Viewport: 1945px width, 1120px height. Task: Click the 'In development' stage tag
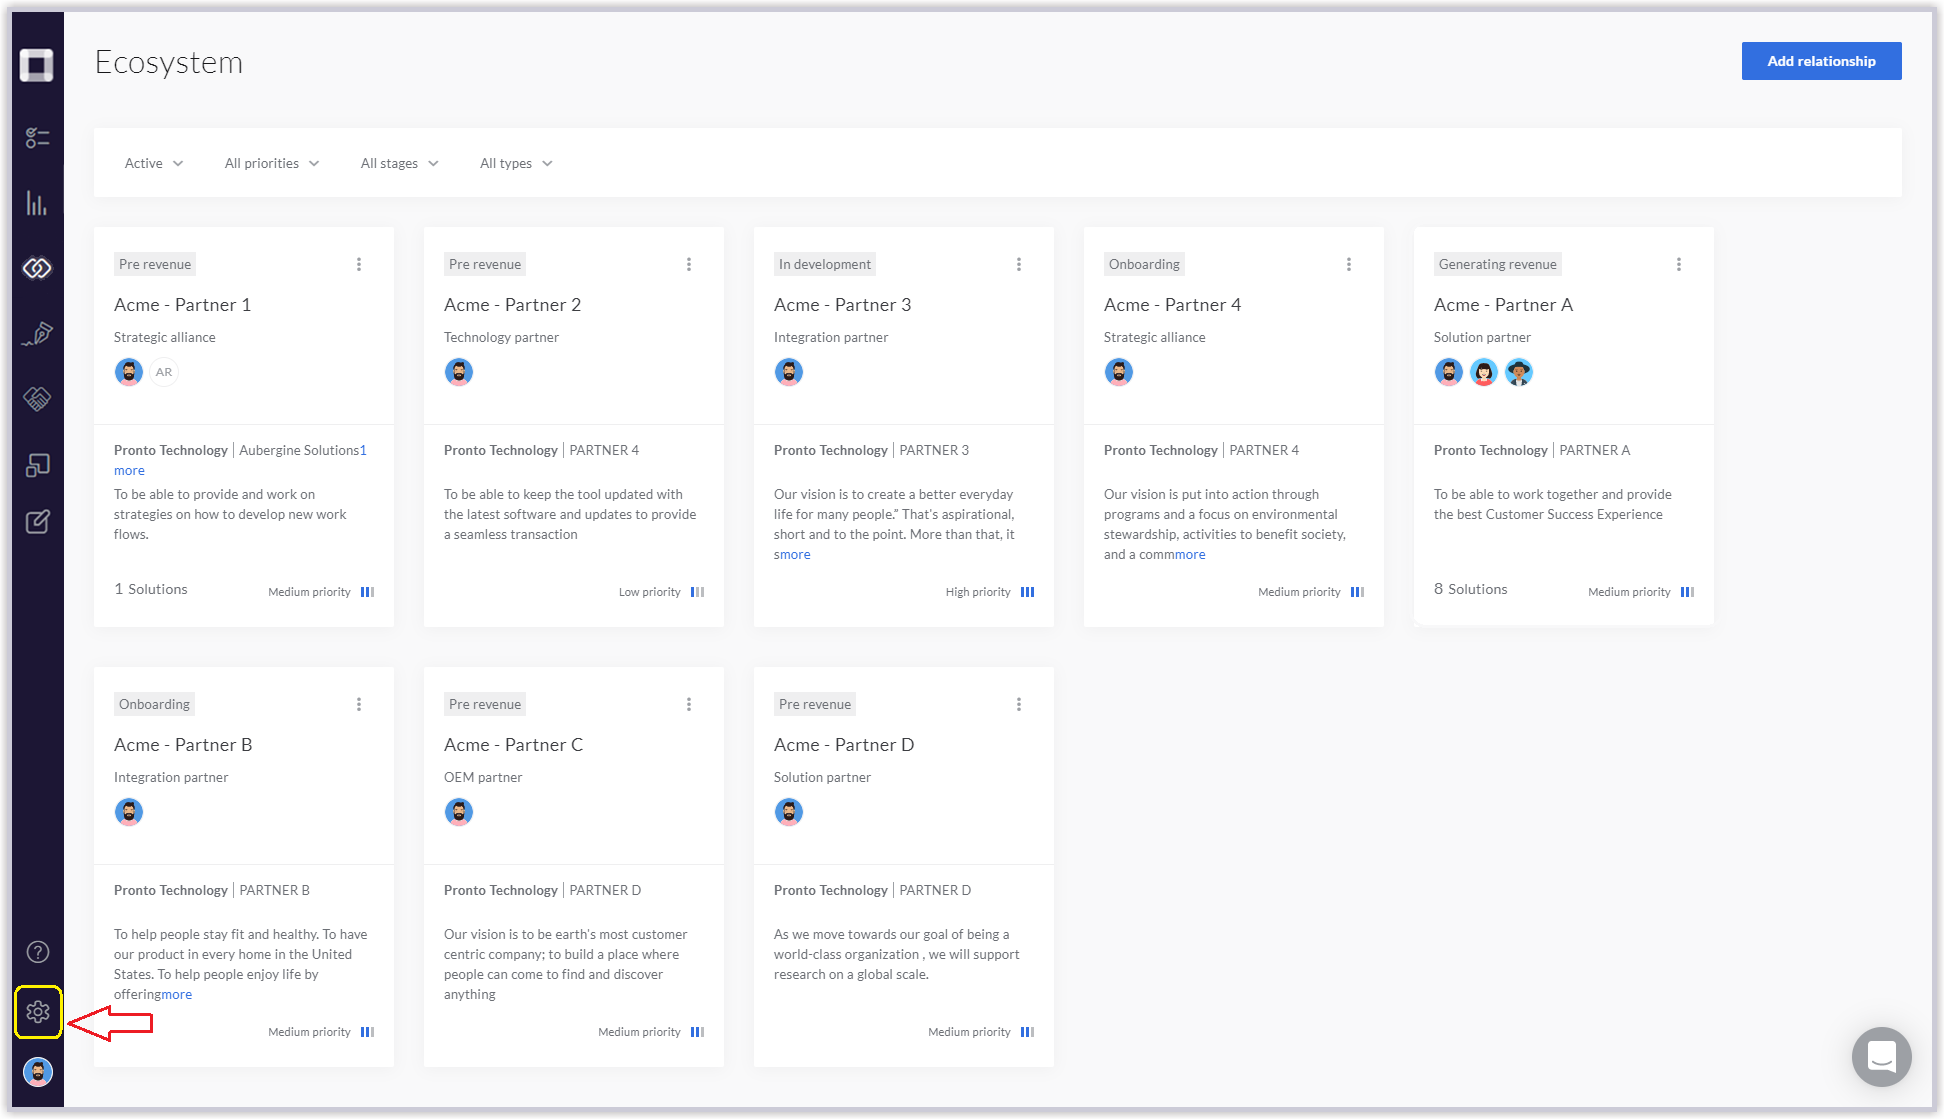click(824, 264)
